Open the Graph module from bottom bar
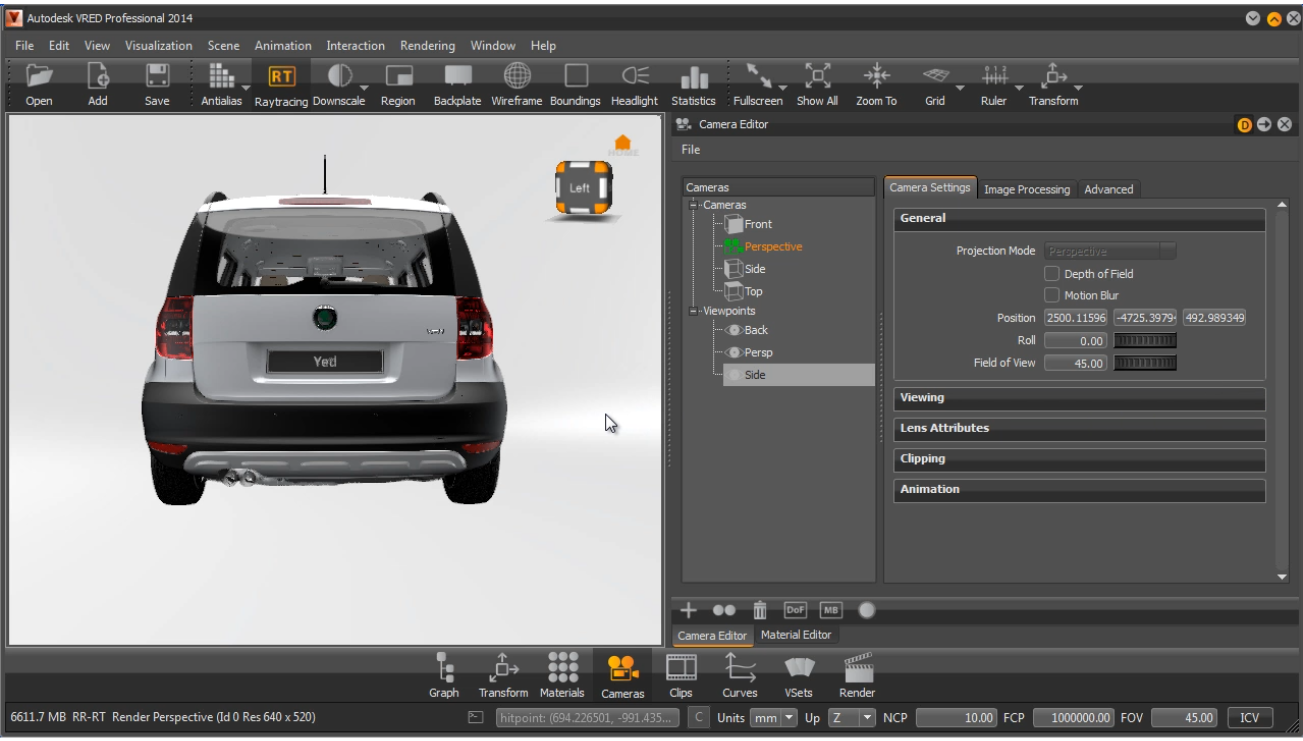The width and height of the screenshot is (1303, 741). click(x=444, y=667)
